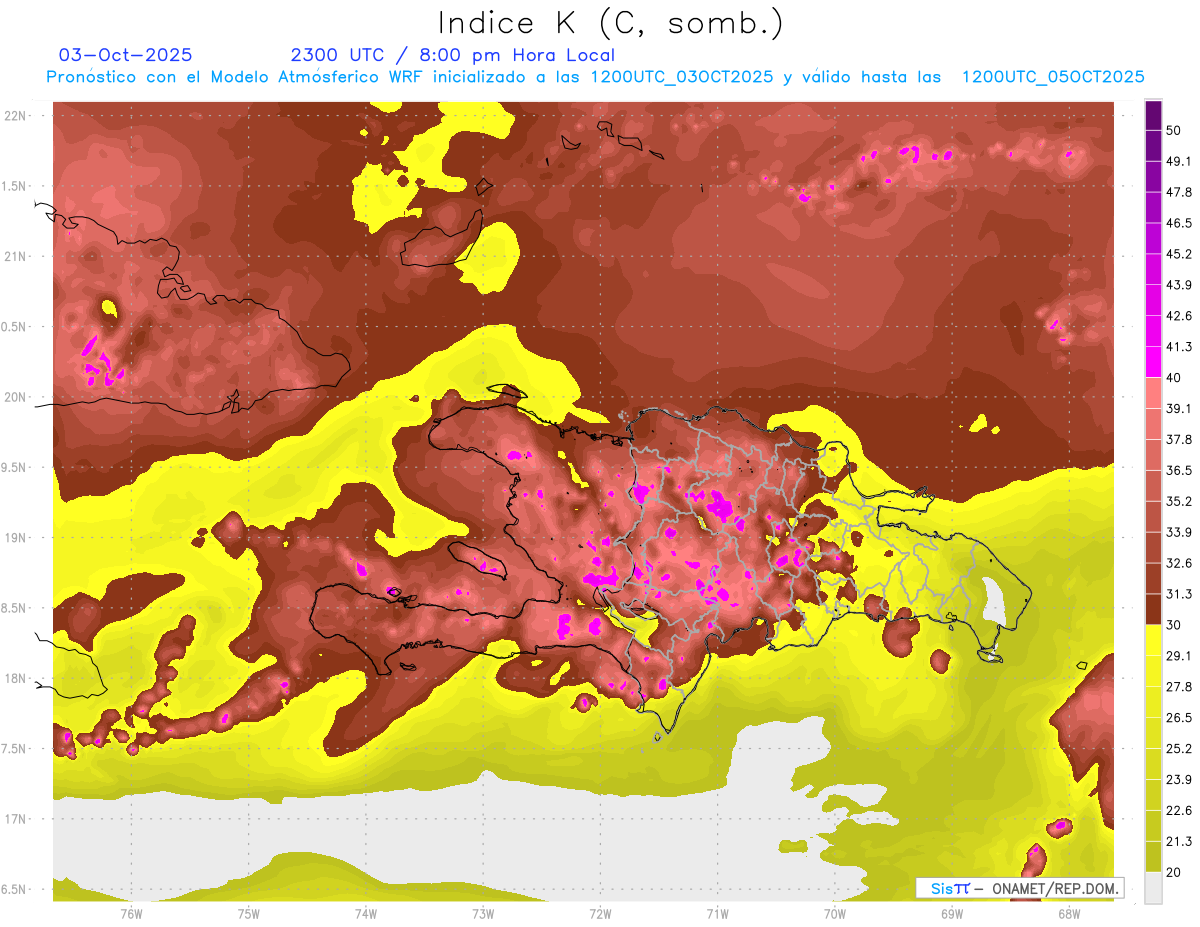Click the Indice K (C, somb.) title
Viewport: 1200px width, 927px height.
coord(610,23)
